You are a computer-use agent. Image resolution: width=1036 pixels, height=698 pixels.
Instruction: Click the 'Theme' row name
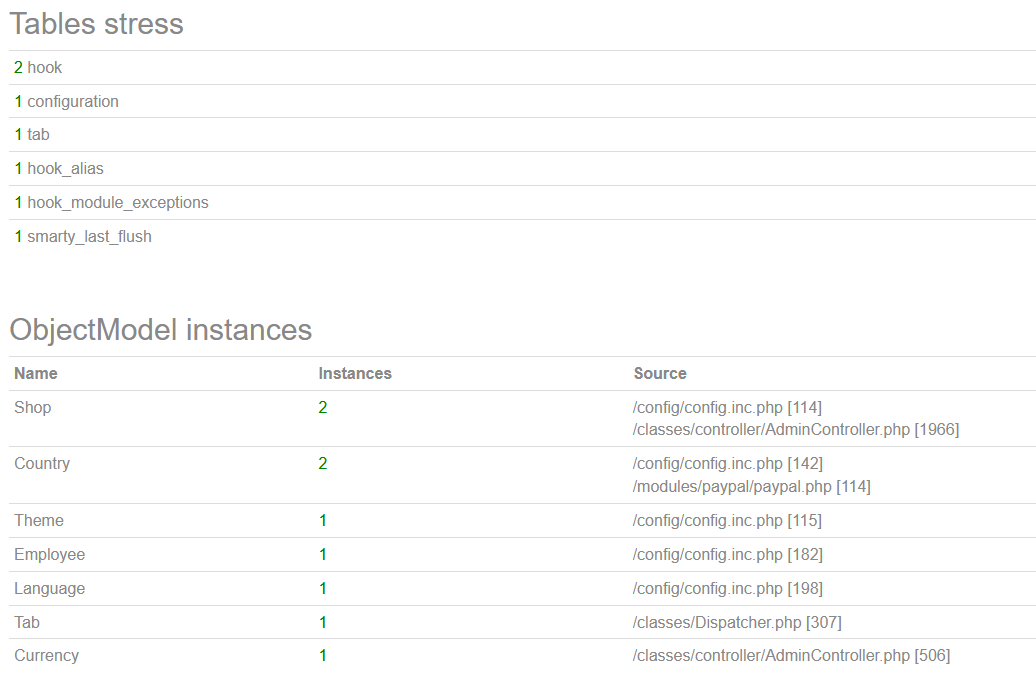pyautogui.click(x=39, y=521)
